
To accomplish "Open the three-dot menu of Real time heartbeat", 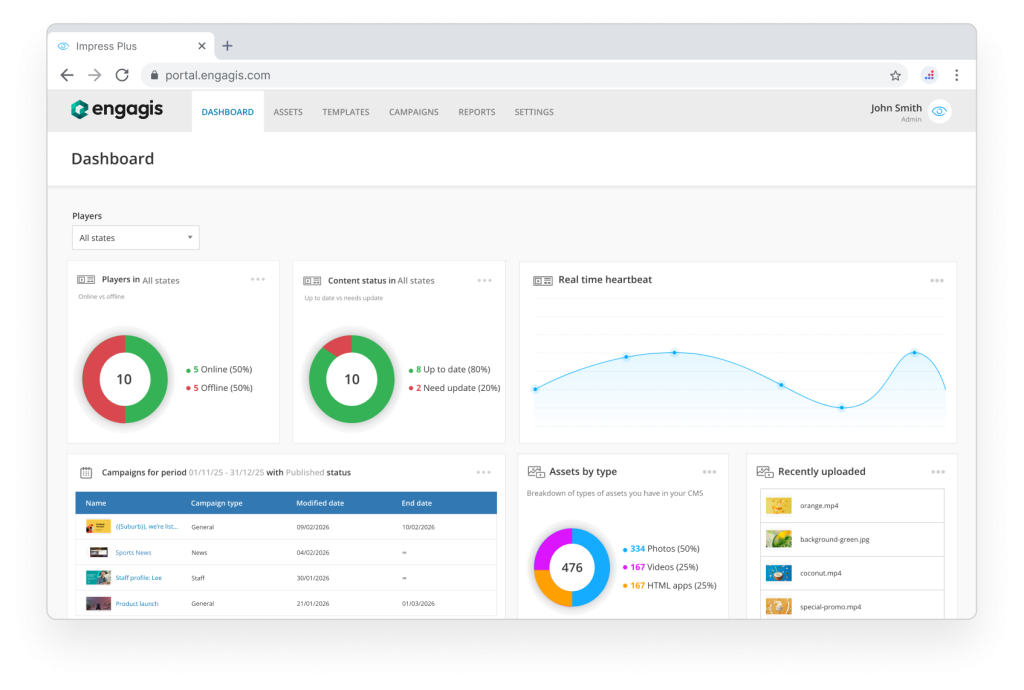I will coord(937,281).
